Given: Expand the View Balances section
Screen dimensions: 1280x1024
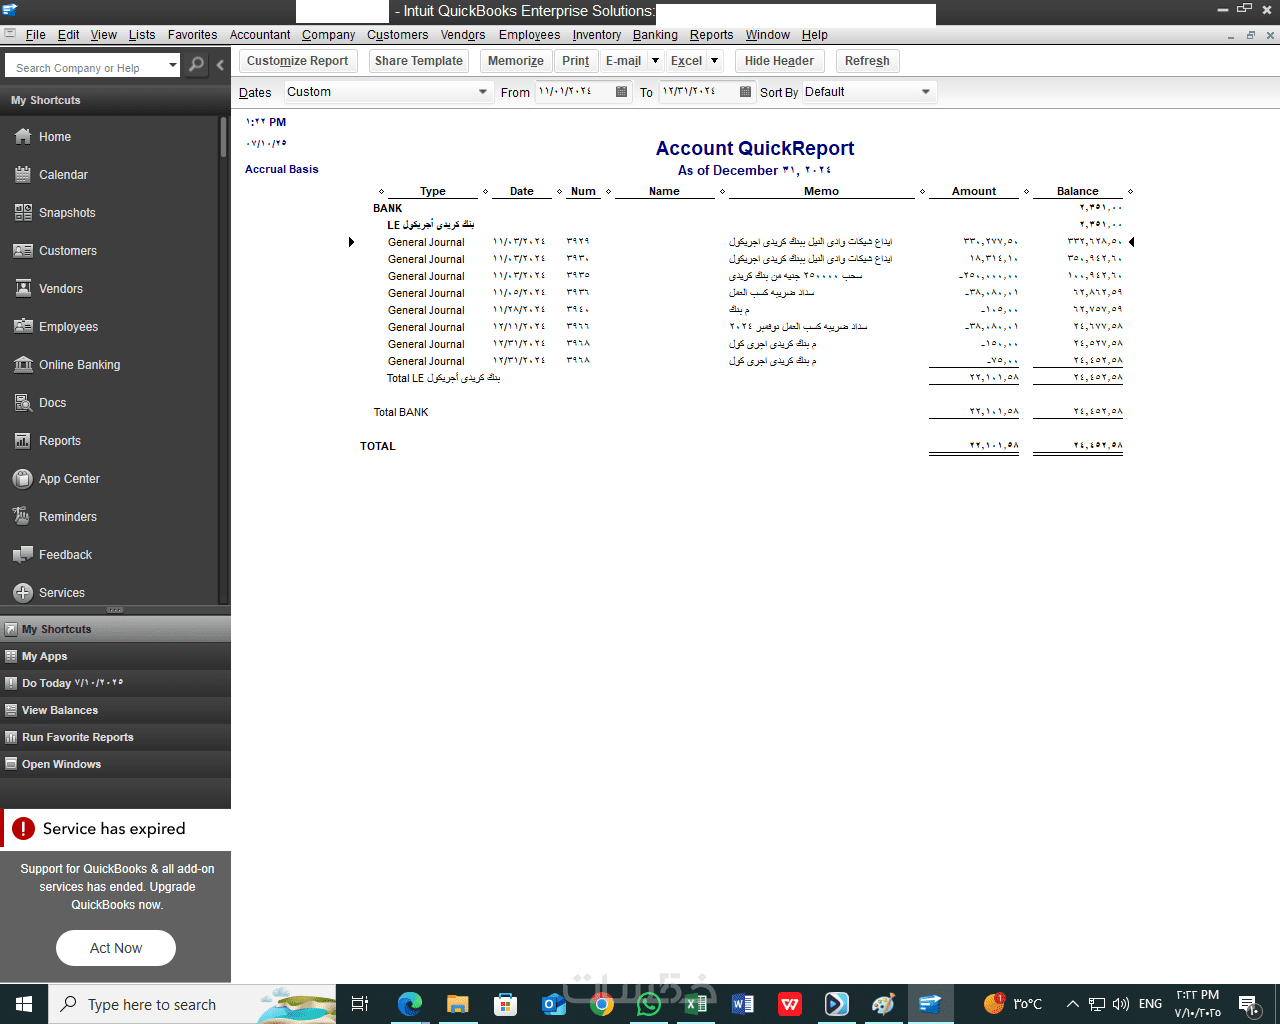Looking at the screenshot, I should pyautogui.click(x=115, y=710).
